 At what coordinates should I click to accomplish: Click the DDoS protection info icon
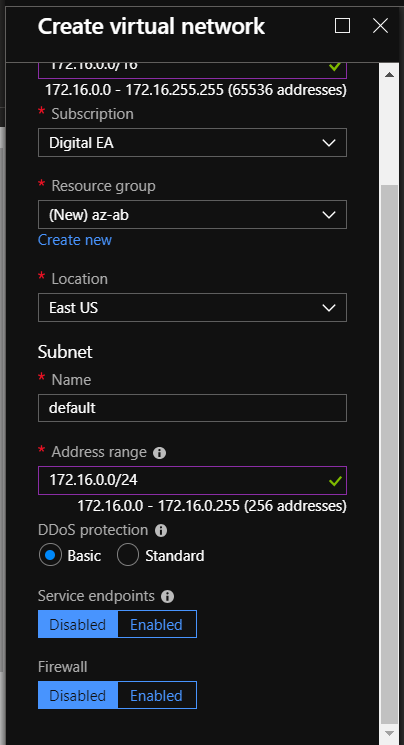161,531
